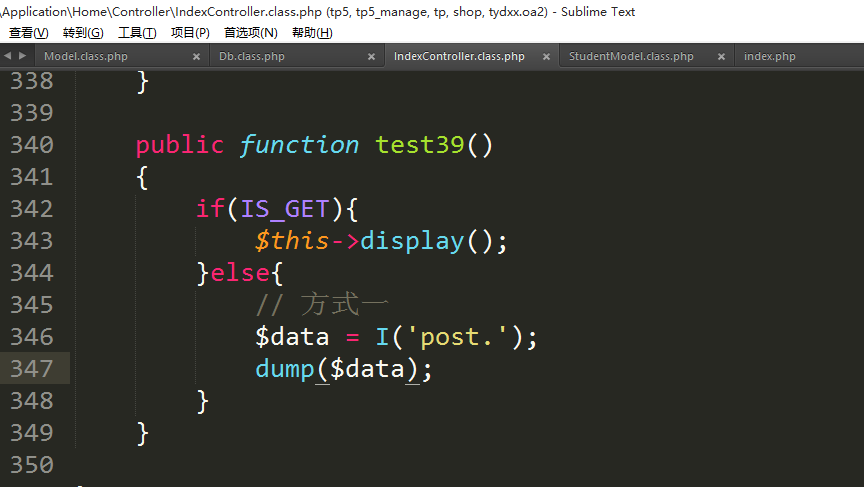
Task: Switch to the Model.class.php tab
Action: [86, 57]
